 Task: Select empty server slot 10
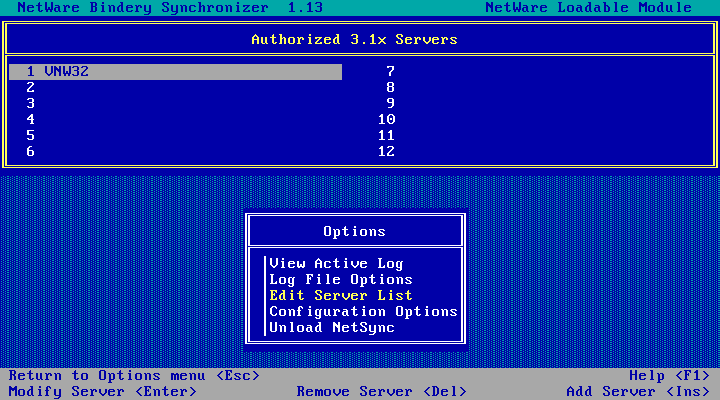click(x=535, y=120)
